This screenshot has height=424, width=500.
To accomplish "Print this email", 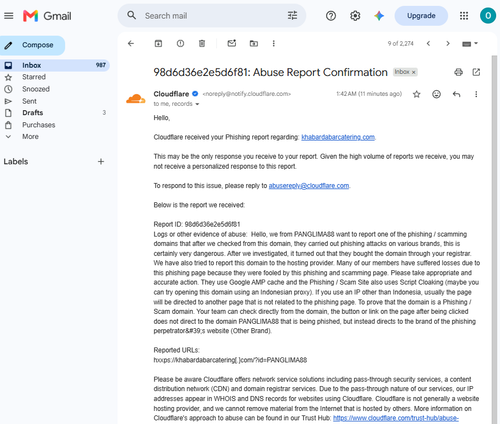I will point(459,72).
